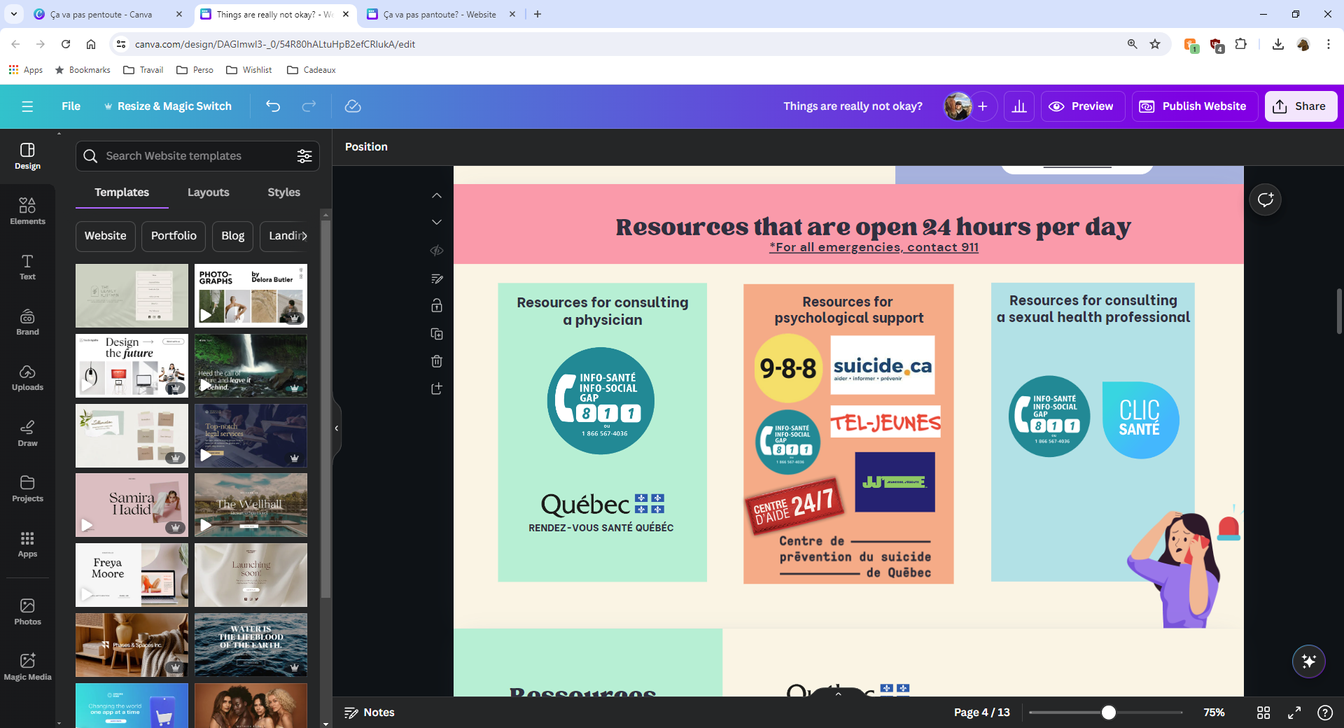
Task: Open the Apps sidebar panel
Action: (x=27, y=543)
